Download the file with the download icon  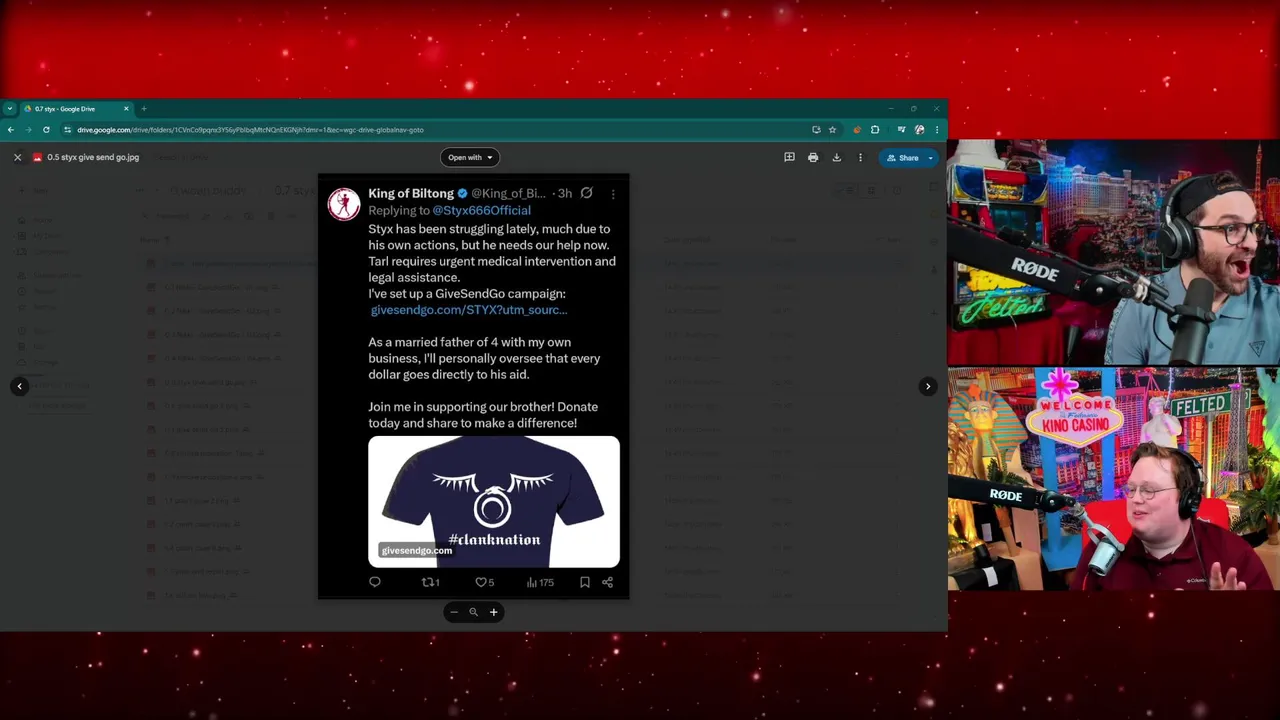coord(837,157)
